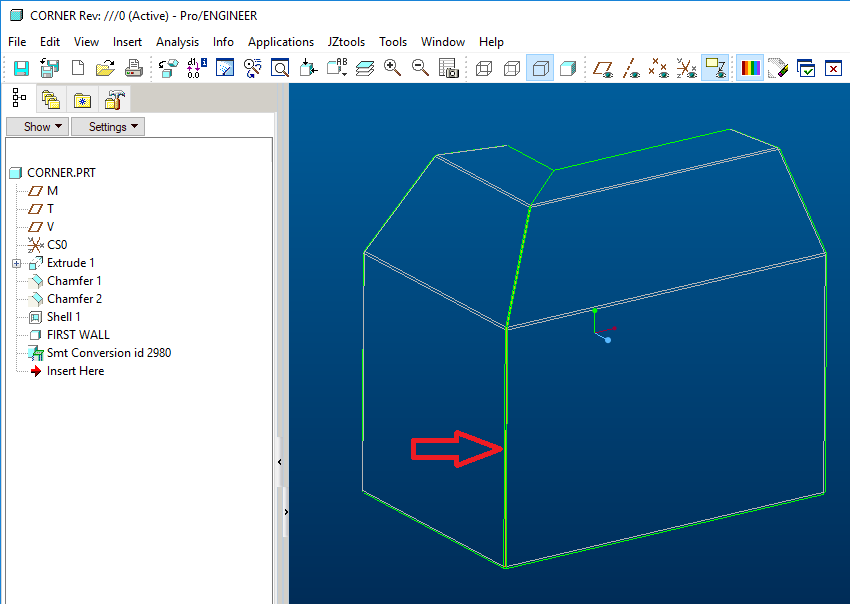This screenshot has height=604, width=850.
Task: Save the current part
Action: [x=20, y=67]
